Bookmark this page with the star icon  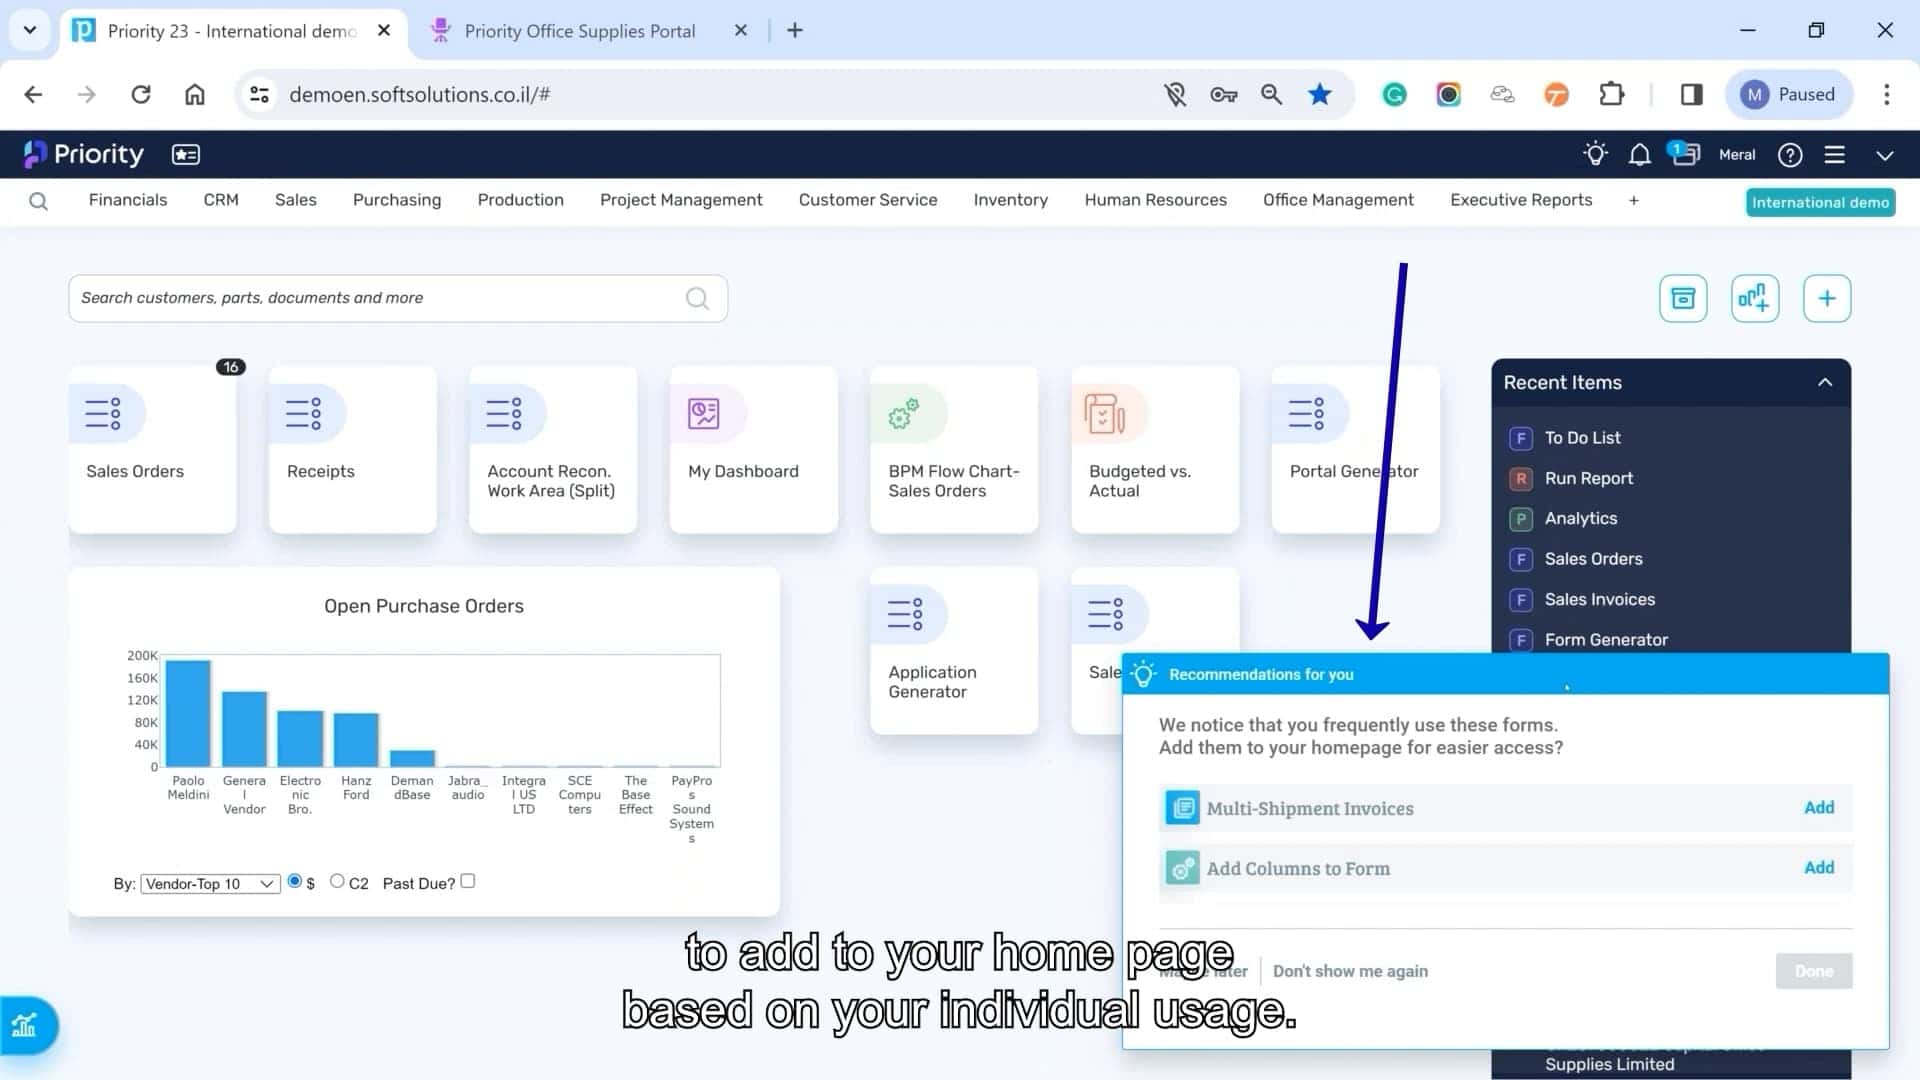(x=1320, y=94)
